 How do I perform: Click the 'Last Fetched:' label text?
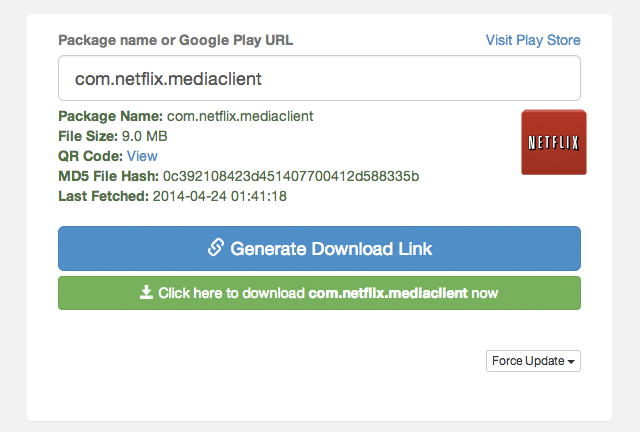point(104,196)
